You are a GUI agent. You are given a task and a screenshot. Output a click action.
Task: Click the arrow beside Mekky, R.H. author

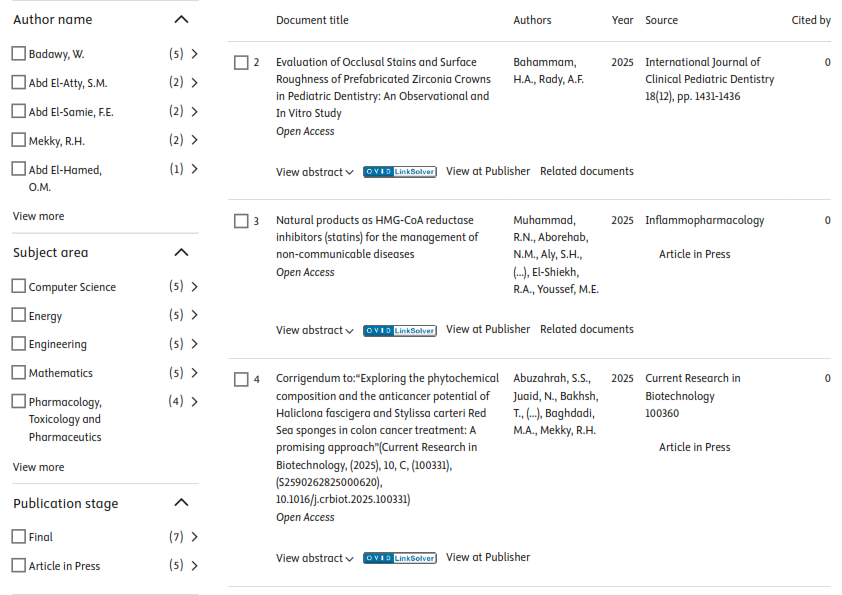pyautogui.click(x=194, y=140)
